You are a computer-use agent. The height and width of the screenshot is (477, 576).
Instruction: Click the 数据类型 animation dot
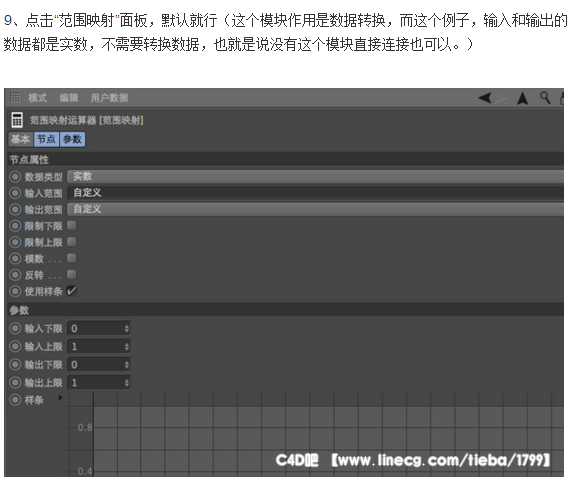(15, 177)
